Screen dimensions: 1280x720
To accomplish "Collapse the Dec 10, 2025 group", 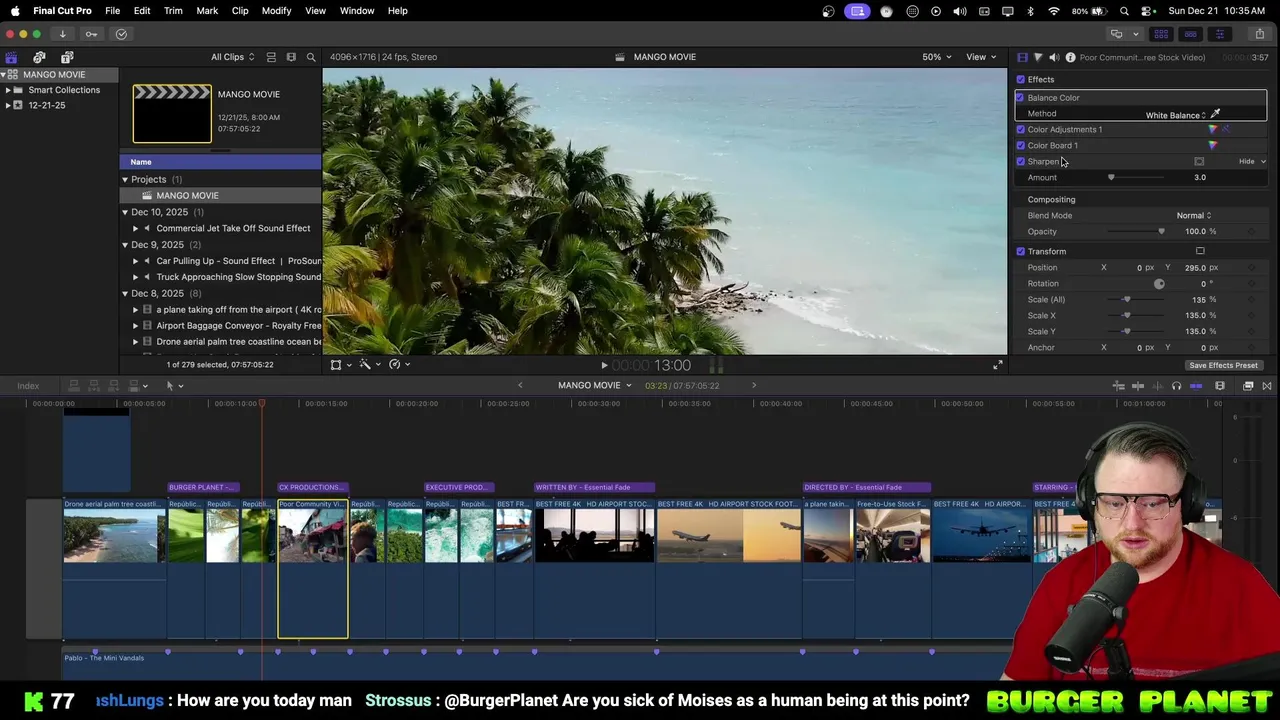I will pos(125,212).
